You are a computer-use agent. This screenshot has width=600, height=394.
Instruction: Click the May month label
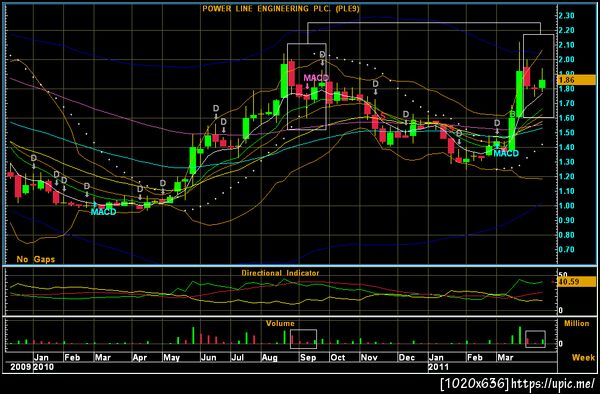(x=171, y=358)
